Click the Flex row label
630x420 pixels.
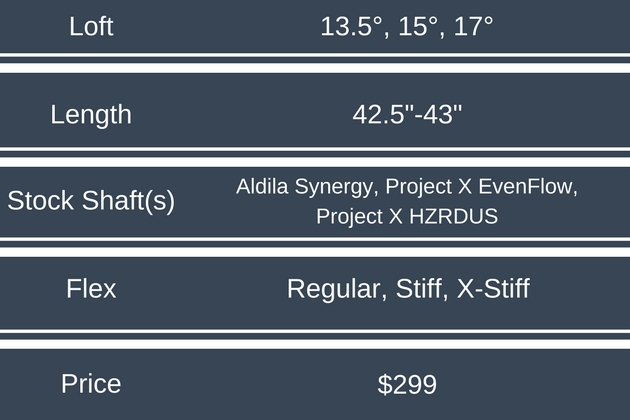(91, 289)
